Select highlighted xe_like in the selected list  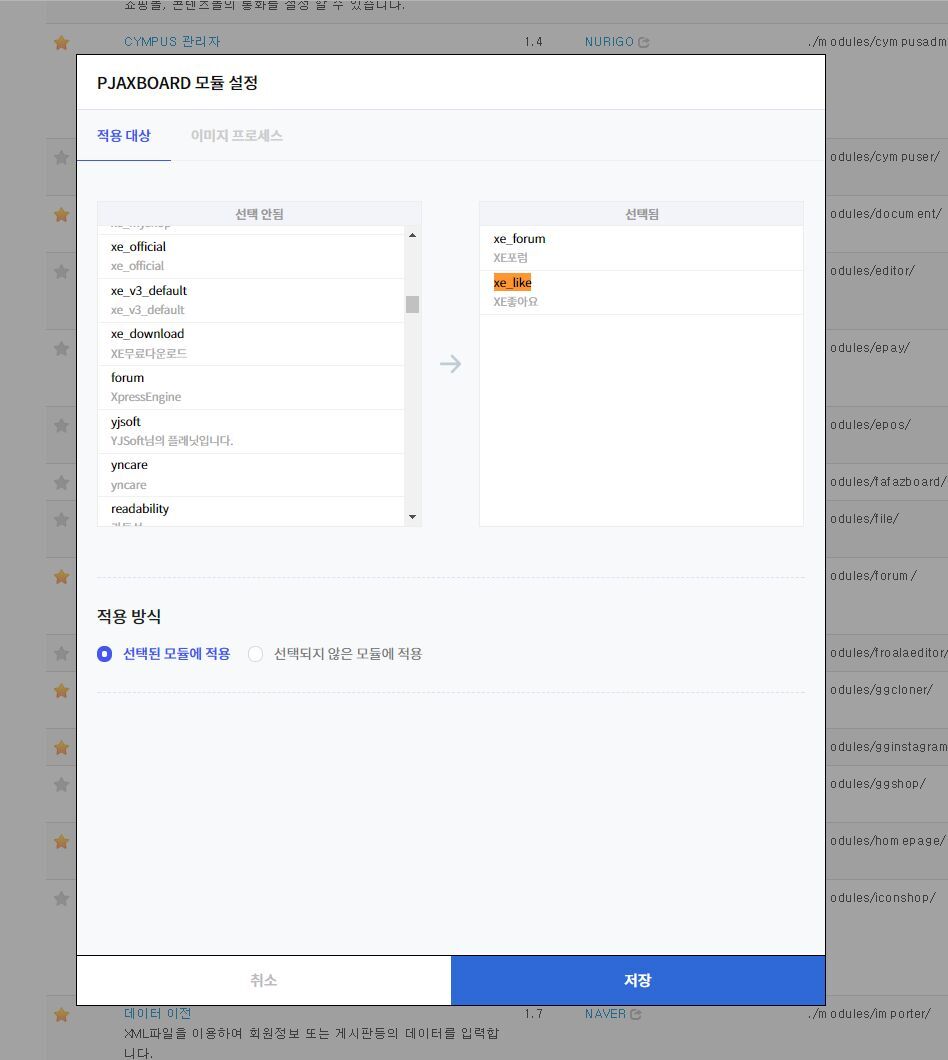[x=641, y=292]
